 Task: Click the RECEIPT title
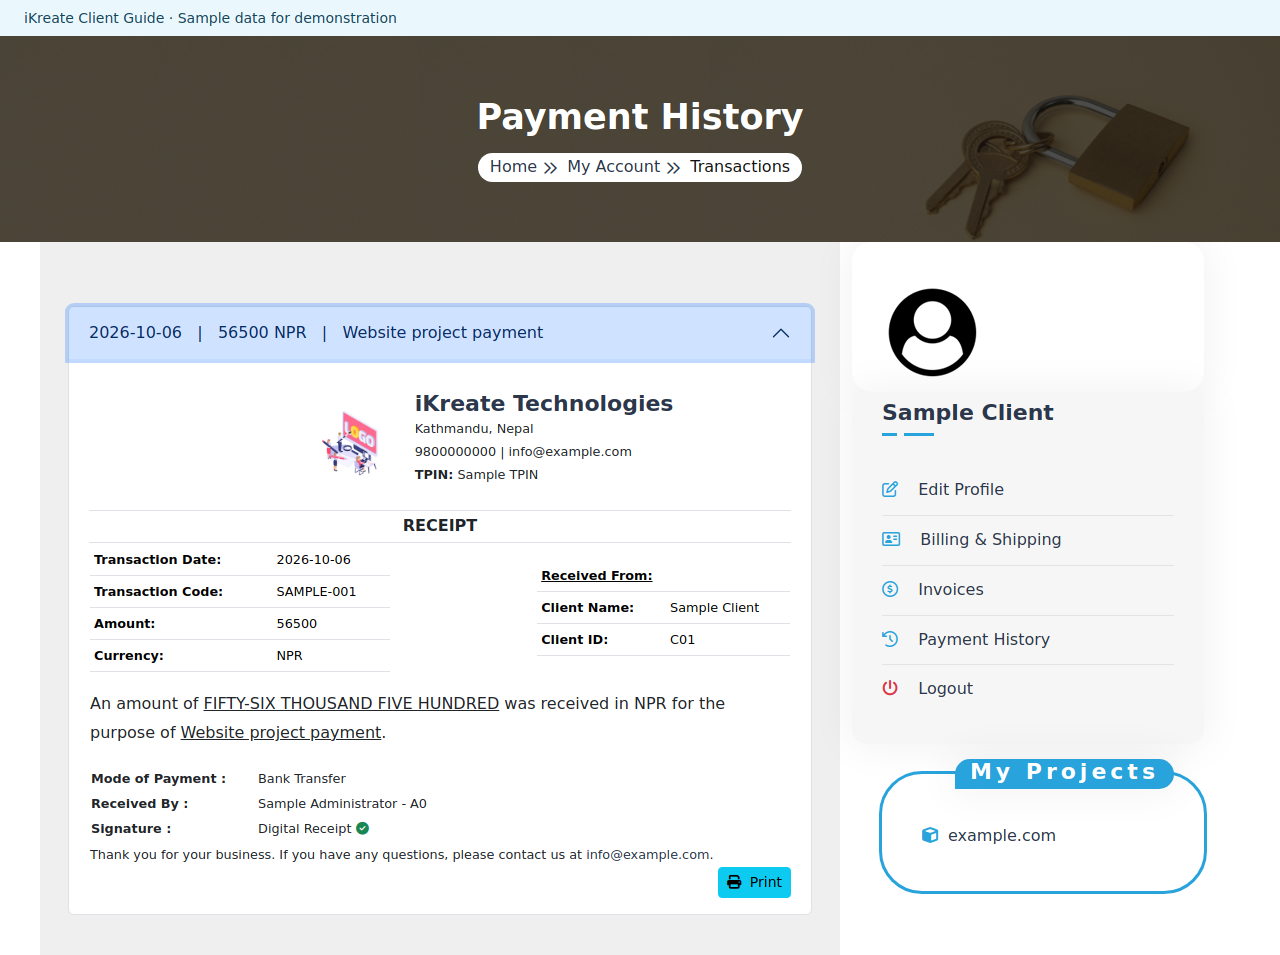click(x=440, y=525)
